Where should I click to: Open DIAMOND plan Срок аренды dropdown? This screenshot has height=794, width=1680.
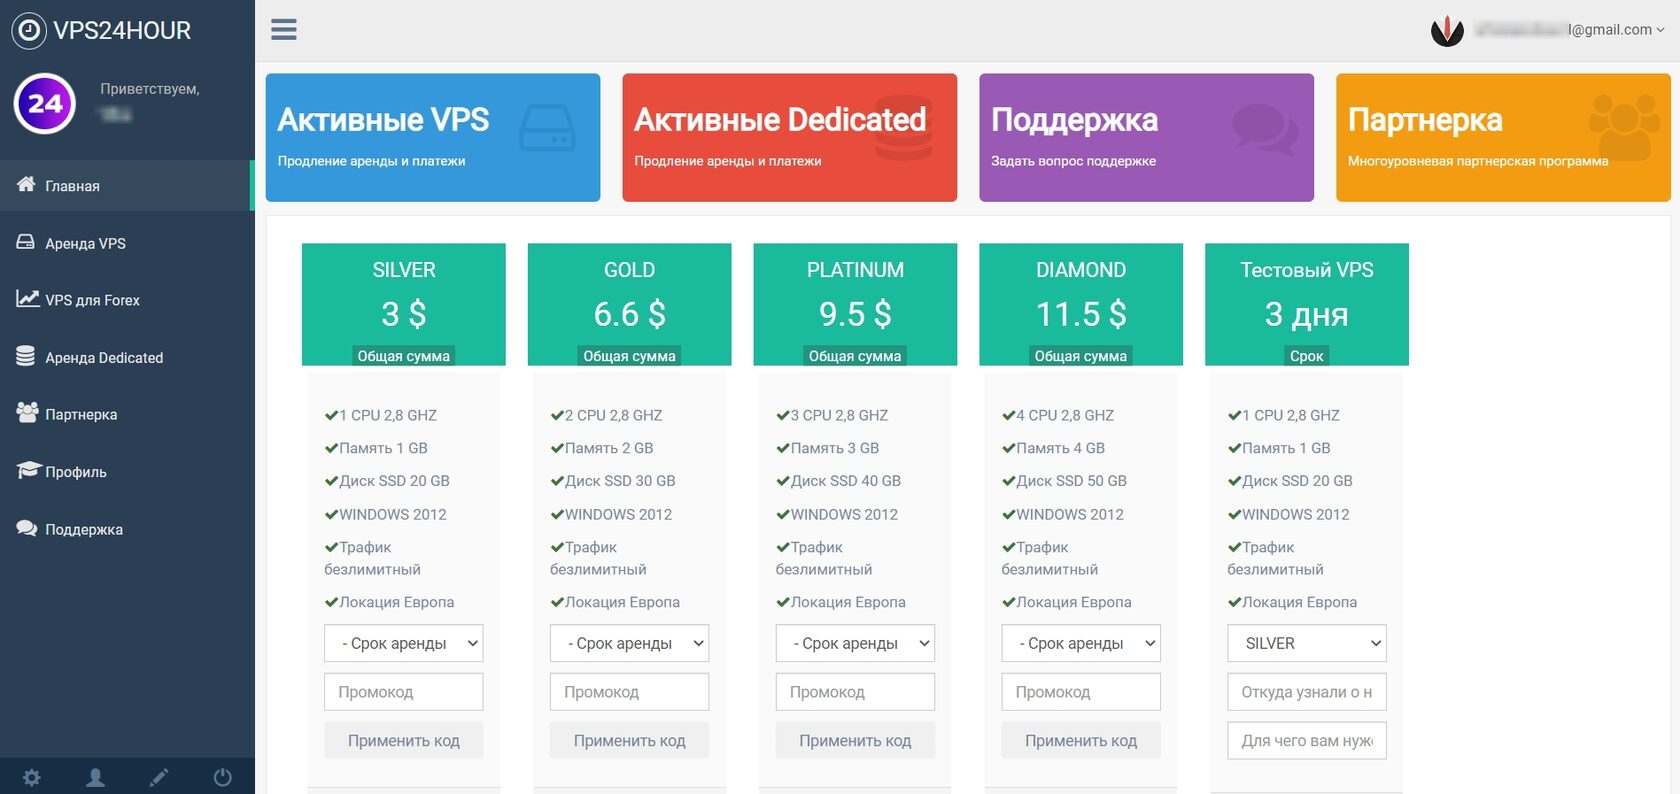[x=1081, y=643]
